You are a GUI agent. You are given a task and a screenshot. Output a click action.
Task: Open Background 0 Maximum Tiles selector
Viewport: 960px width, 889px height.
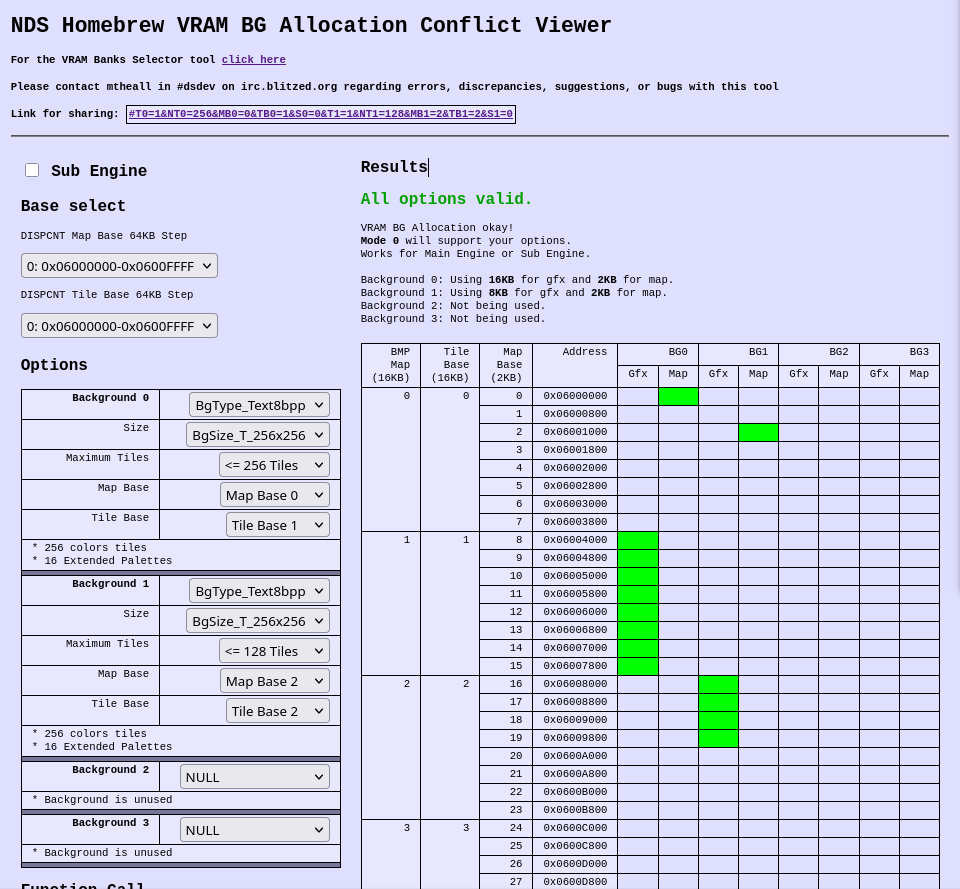pos(274,464)
